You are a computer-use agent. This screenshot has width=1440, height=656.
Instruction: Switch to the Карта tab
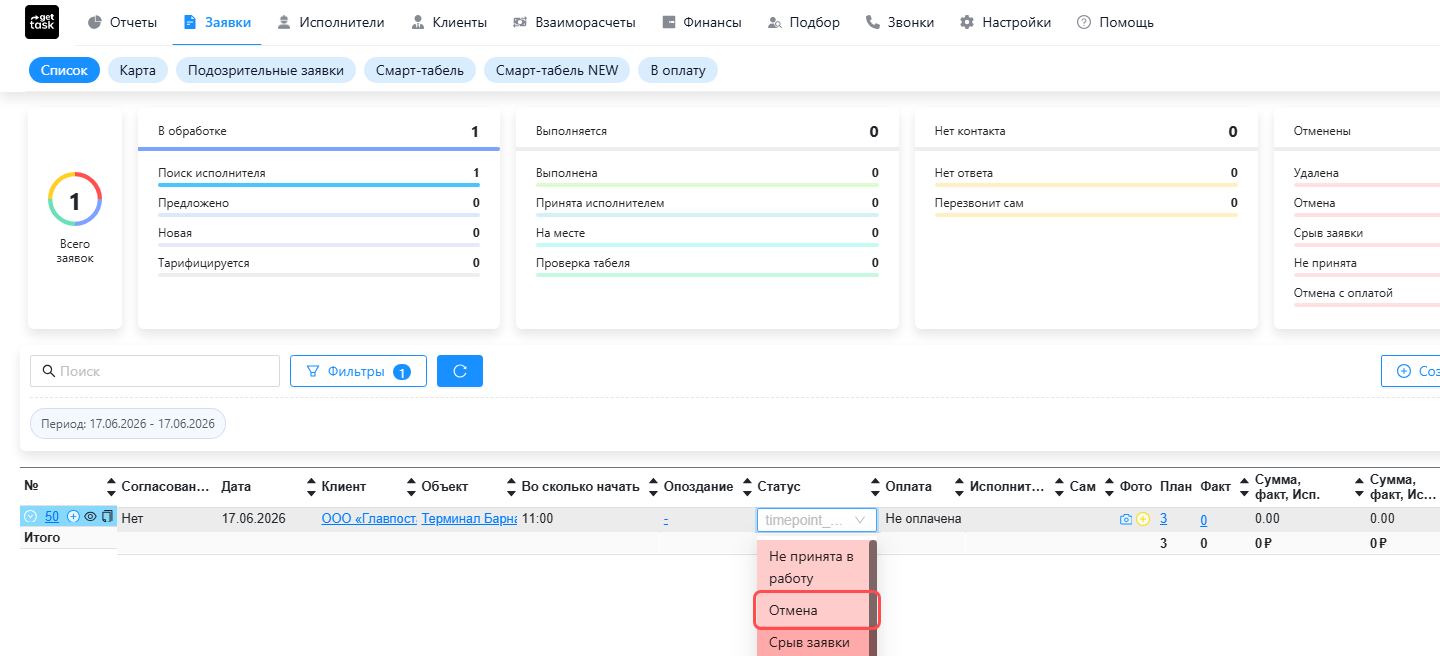tap(138, 70)
